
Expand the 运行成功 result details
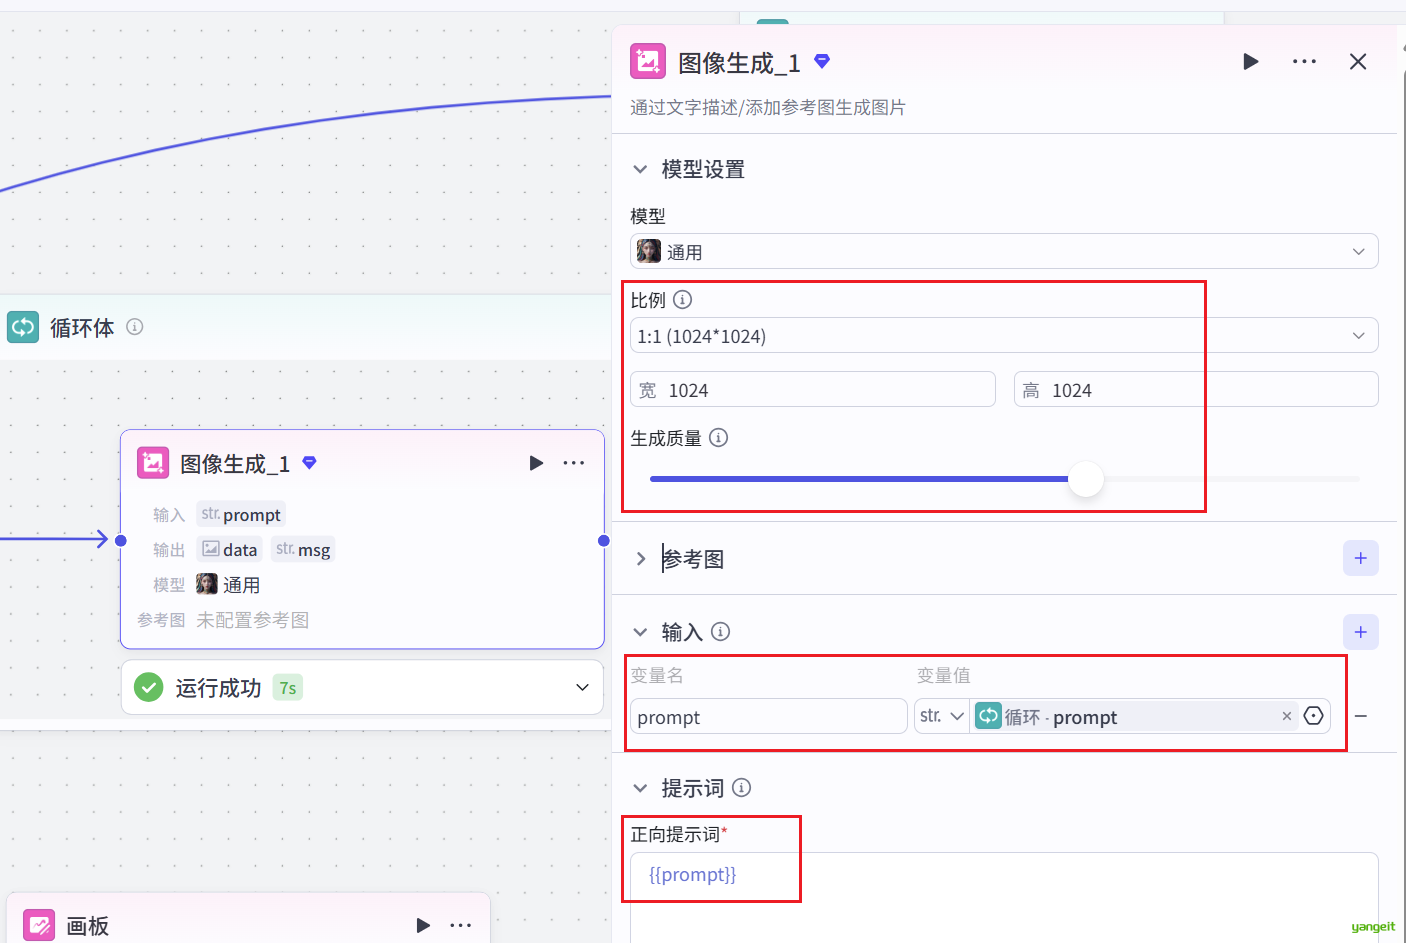[582, 688]
